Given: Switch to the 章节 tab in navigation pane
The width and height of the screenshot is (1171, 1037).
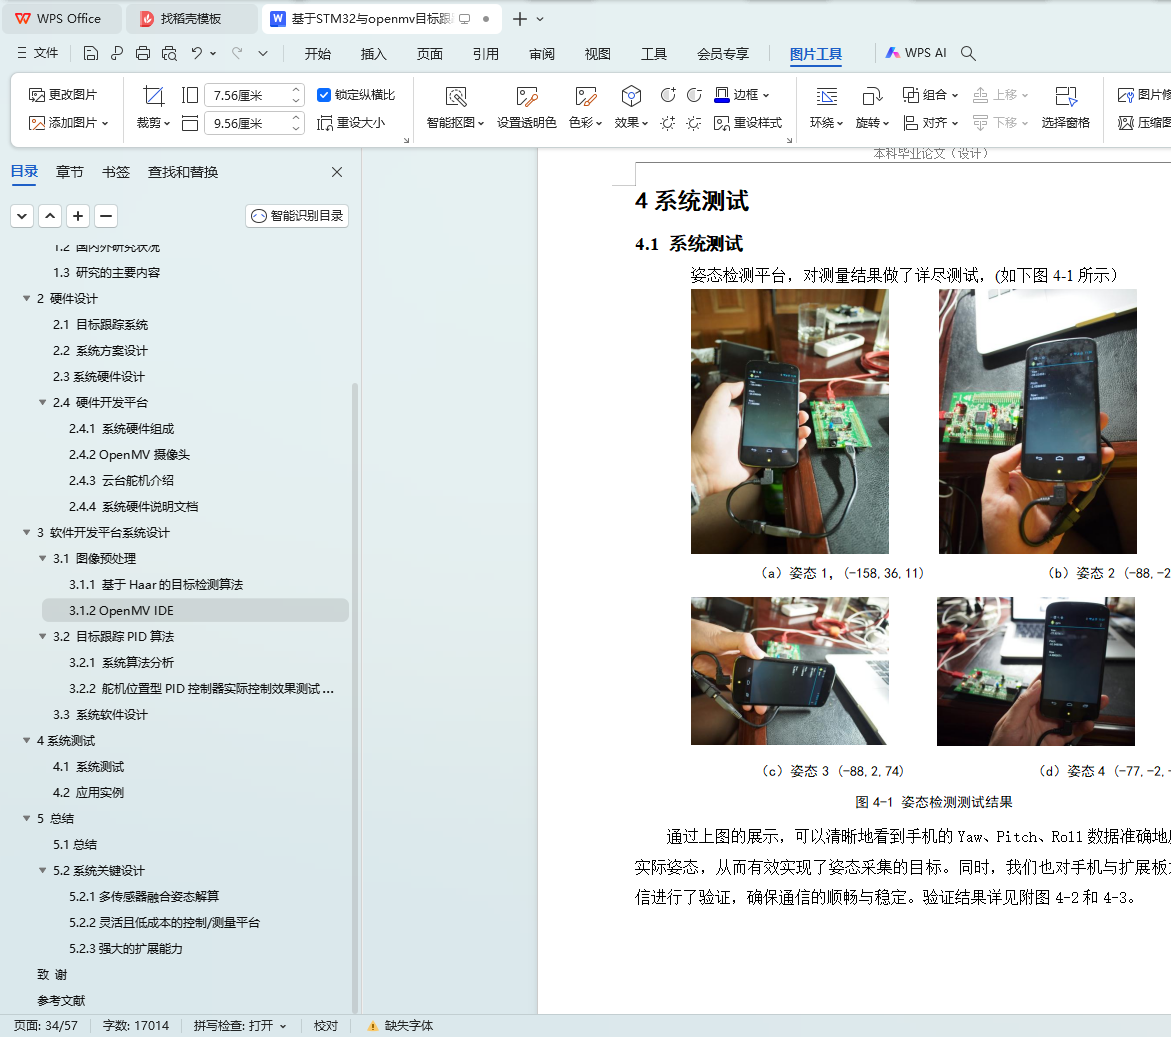Looking at the screenshot, I should 69,172.
